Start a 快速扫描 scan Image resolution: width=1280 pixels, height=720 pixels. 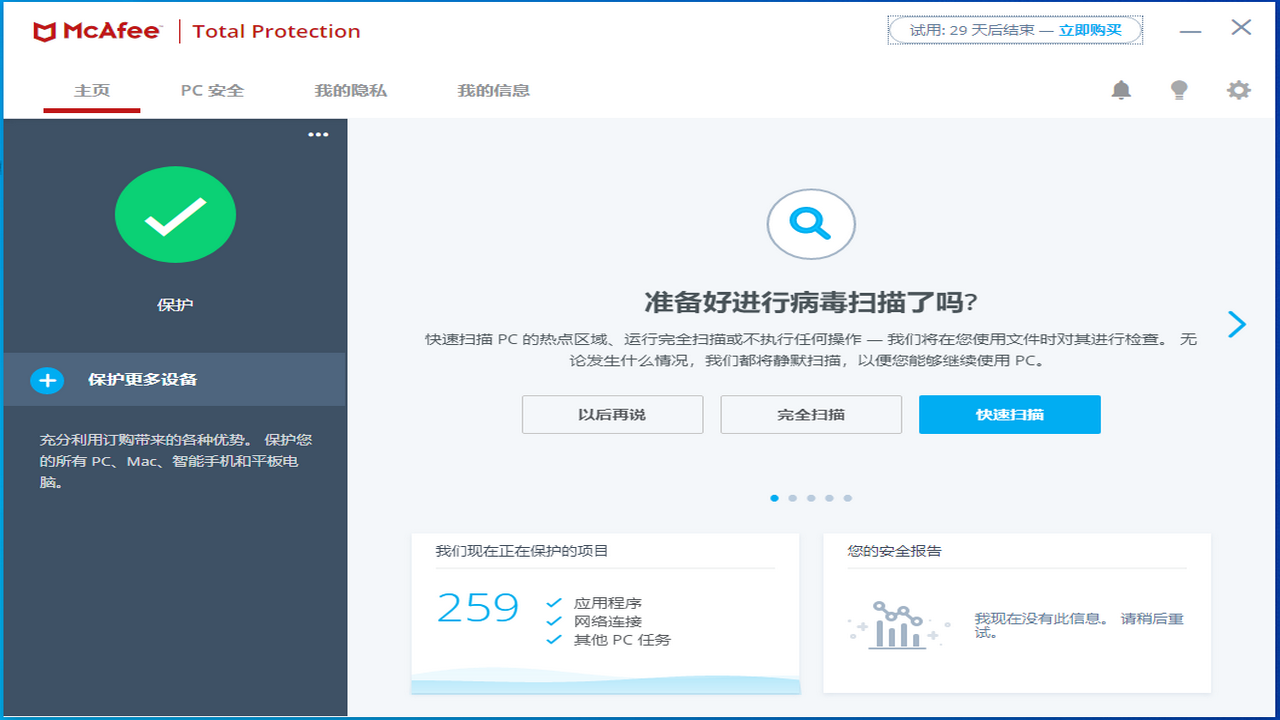(1009, 414)
